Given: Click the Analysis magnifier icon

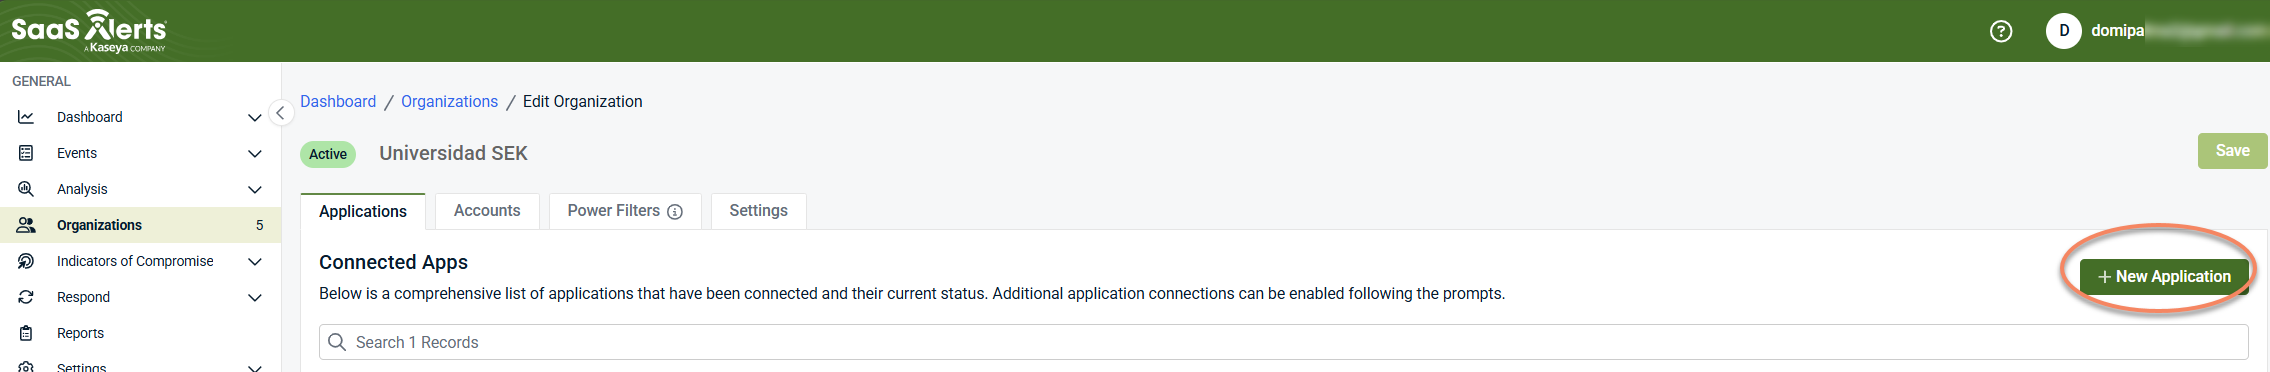Looking at the screenshot, I should click(26, 189).
